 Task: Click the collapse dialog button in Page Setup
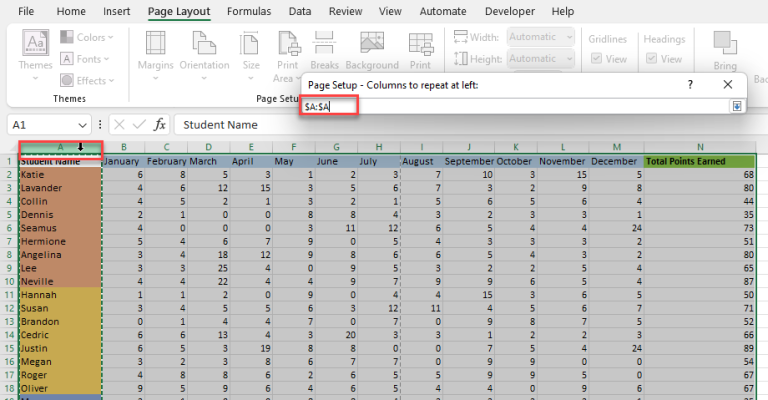[x=737, y=105]
